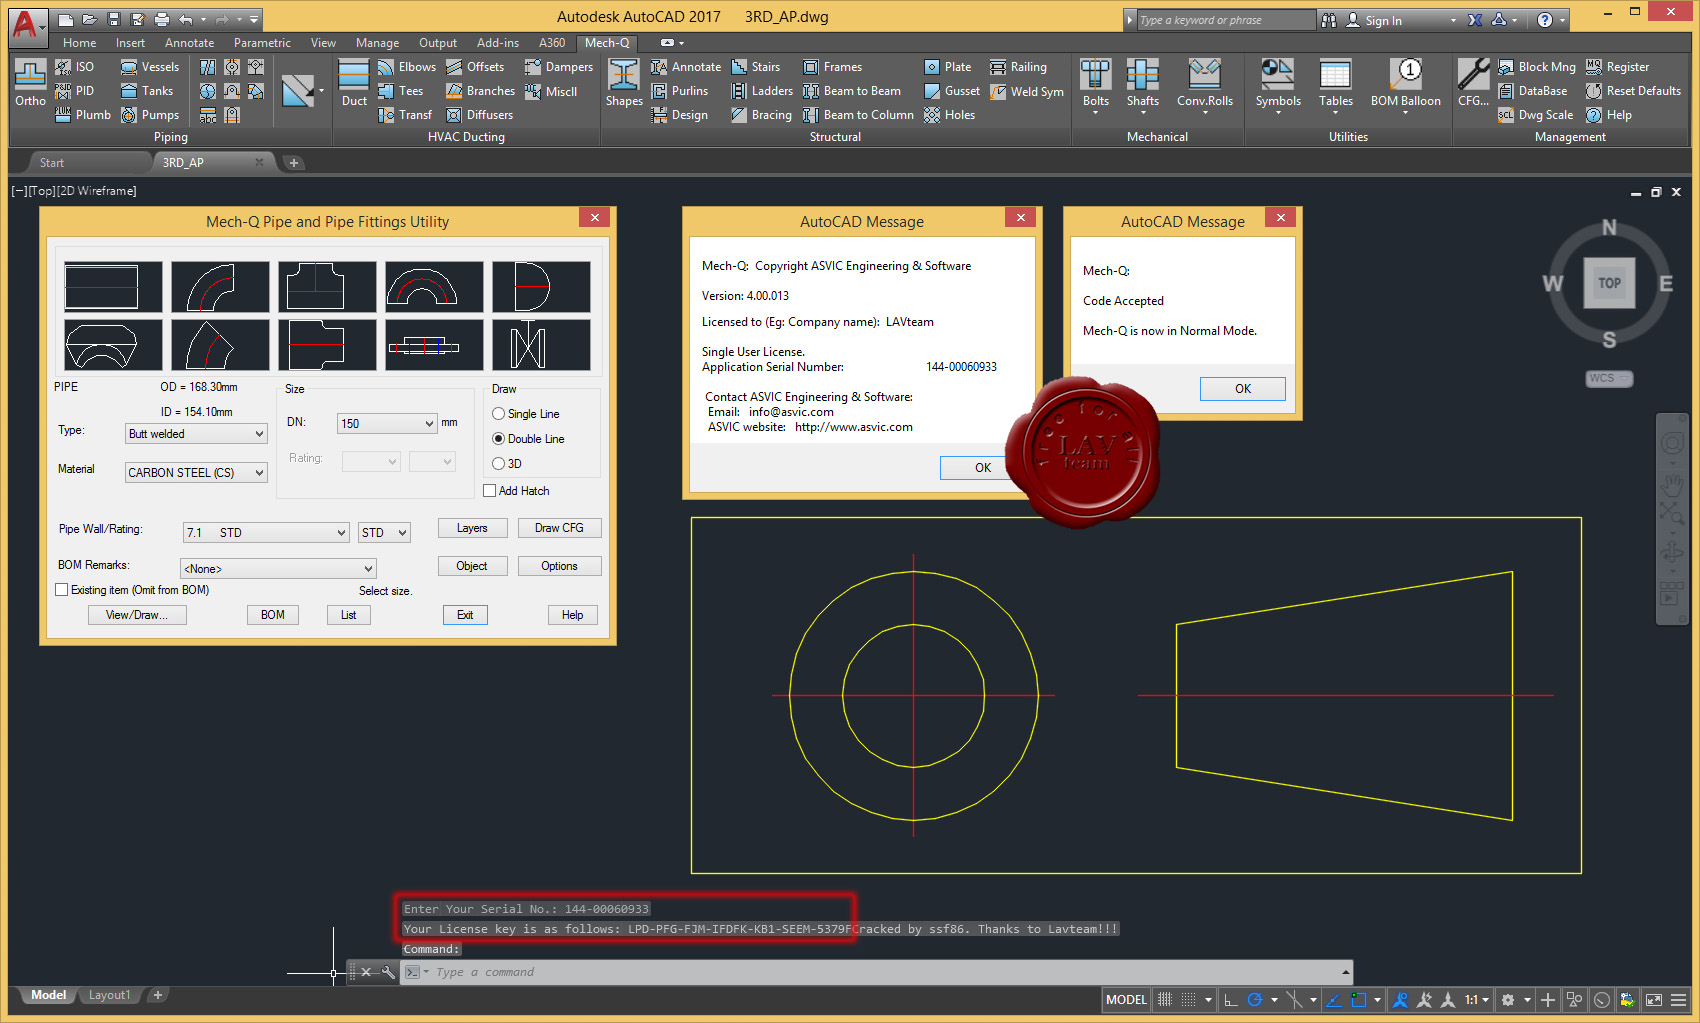Select the Weld Sym tool

[x=1027, y=91]
